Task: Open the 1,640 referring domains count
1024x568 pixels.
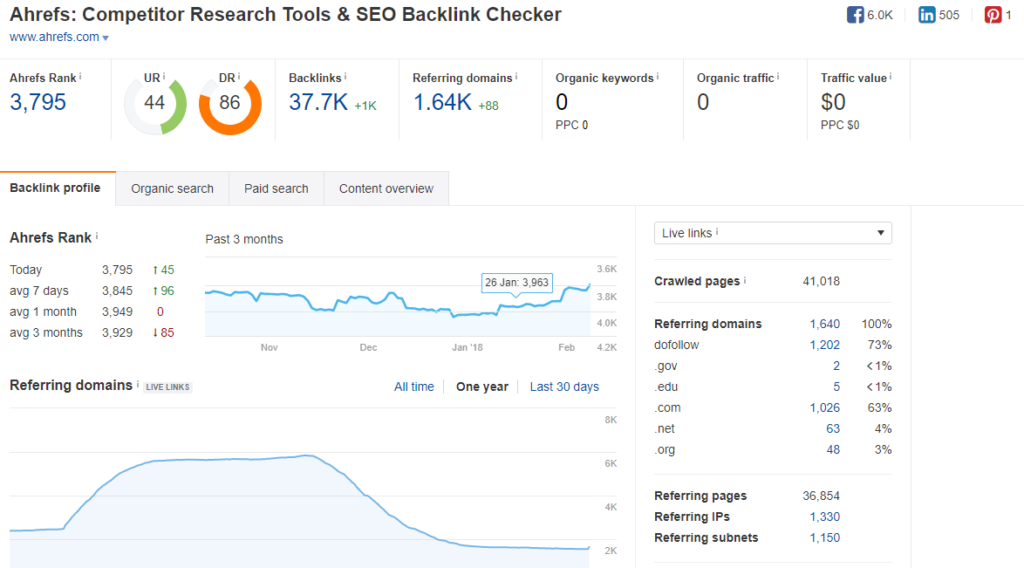Action: 825,324
